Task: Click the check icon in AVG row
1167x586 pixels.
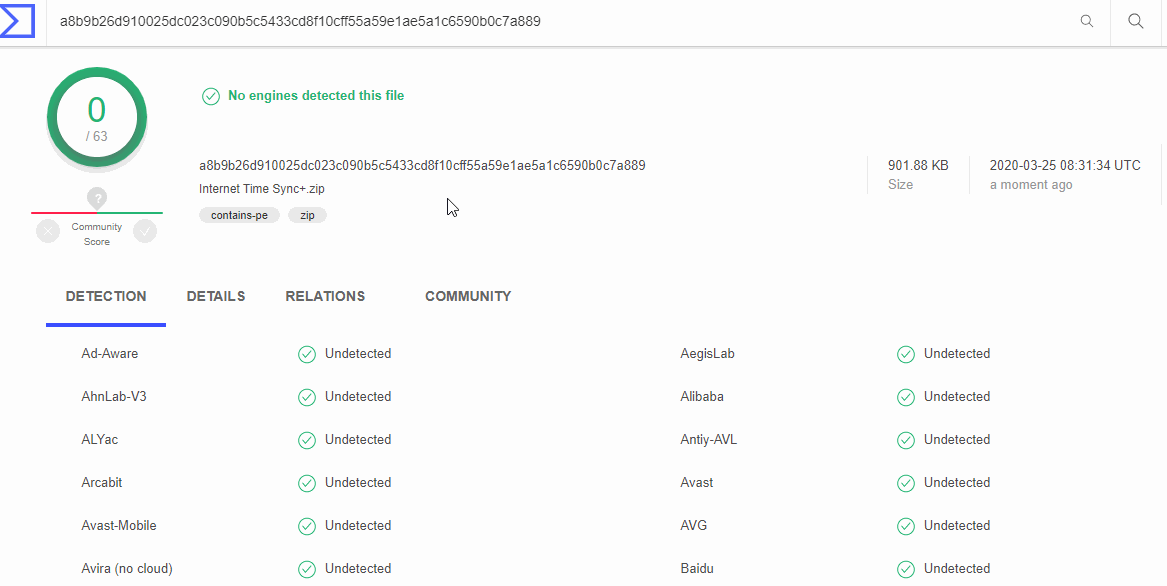Action: (x=906, y=526)
